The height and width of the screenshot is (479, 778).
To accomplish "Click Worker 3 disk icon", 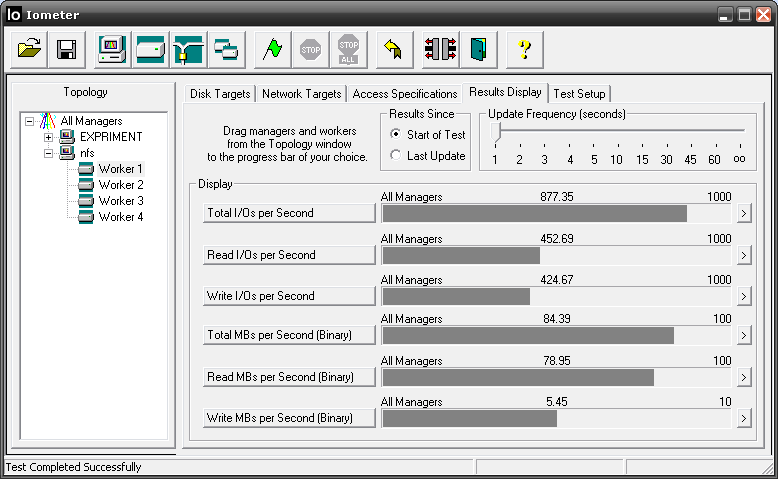I will point(86,201).
